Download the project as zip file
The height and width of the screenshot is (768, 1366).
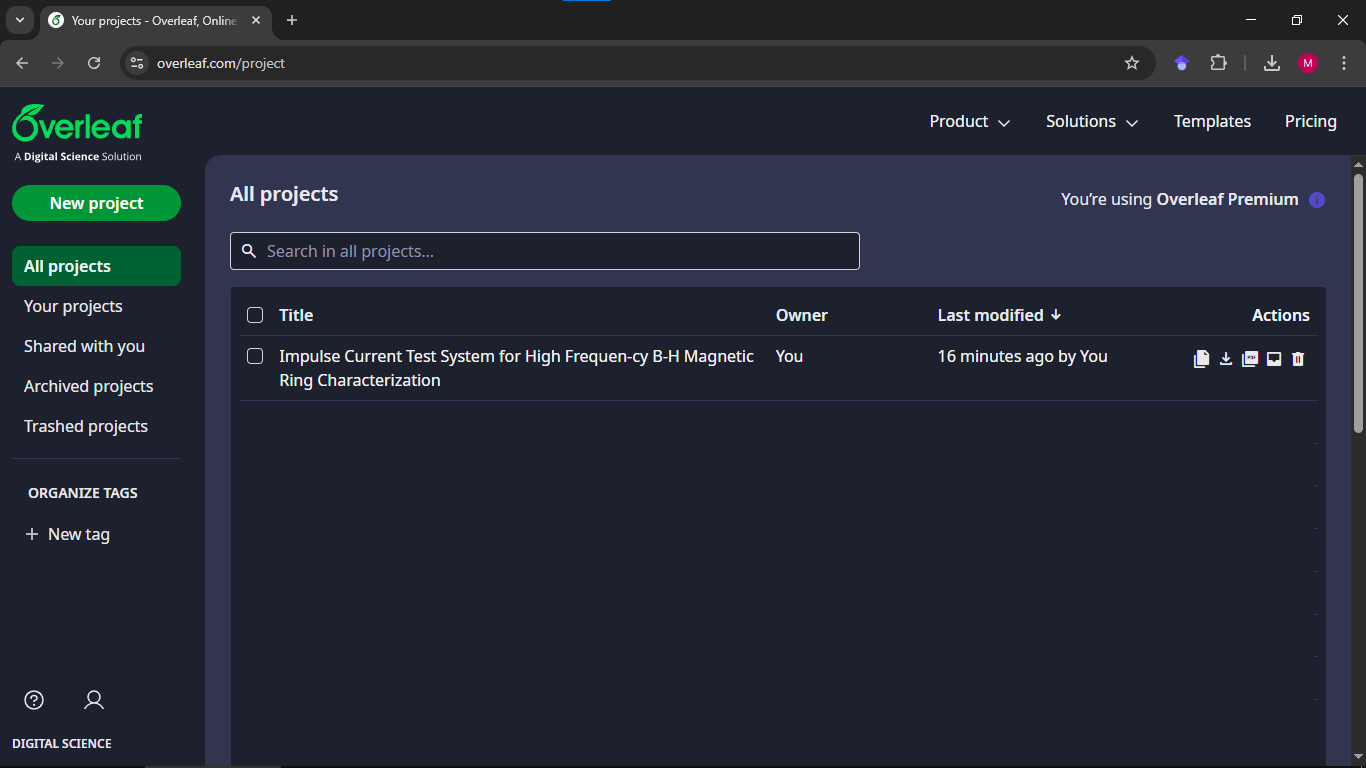click(x=1226, y=359)
